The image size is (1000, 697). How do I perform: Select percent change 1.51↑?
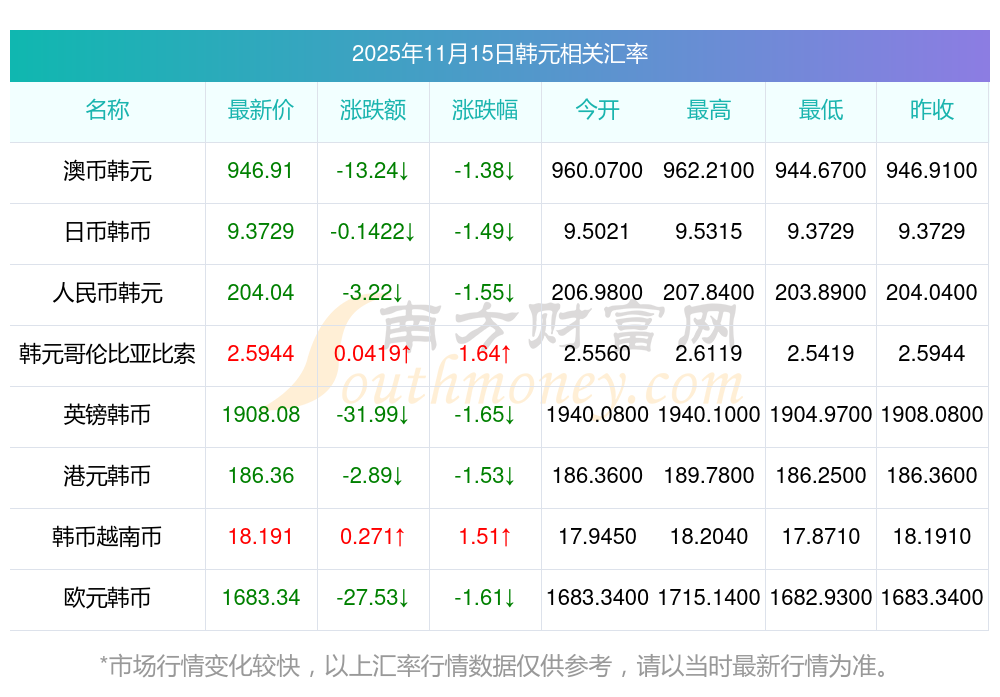tap(485, 536)
